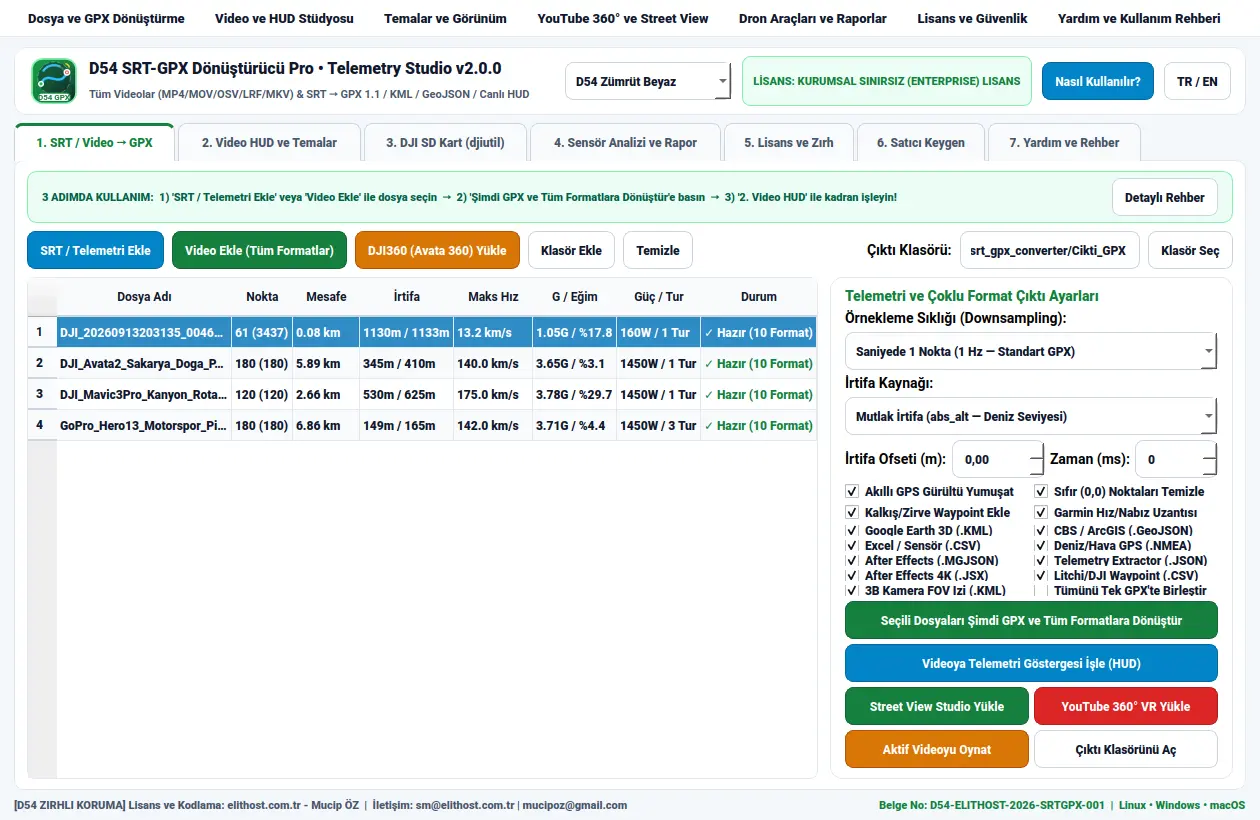Click the Temizle button
Screen dimensions: 1260x820
click(658, 250)
